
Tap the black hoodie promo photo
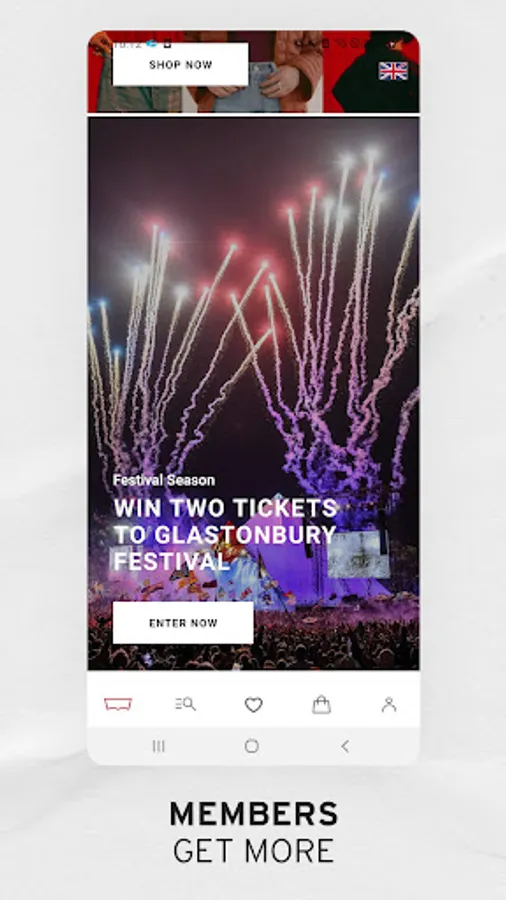click(x=371, y=72)
